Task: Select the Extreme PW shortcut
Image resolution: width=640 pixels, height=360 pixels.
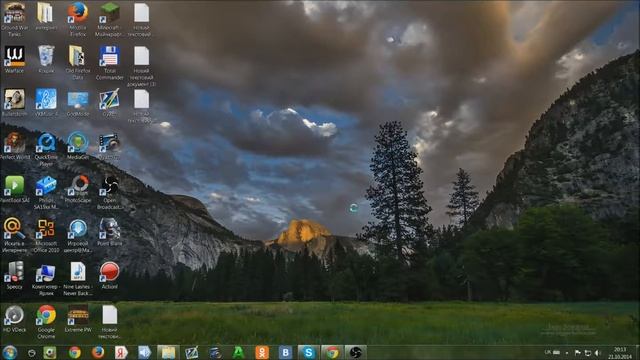Action: click(78, 318)
